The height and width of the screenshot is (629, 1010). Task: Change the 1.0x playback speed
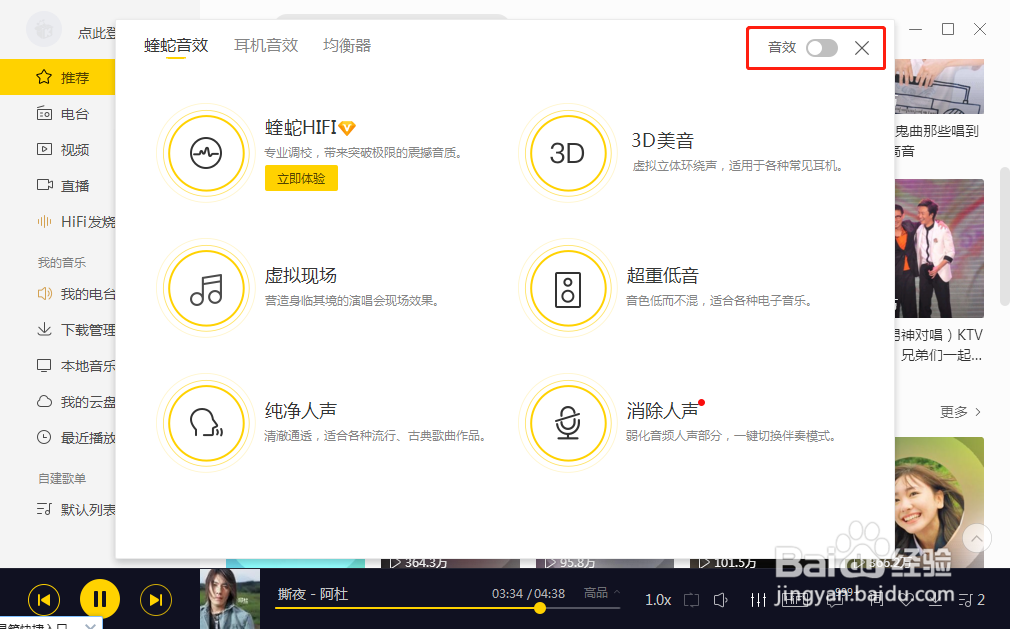point(658,600)
